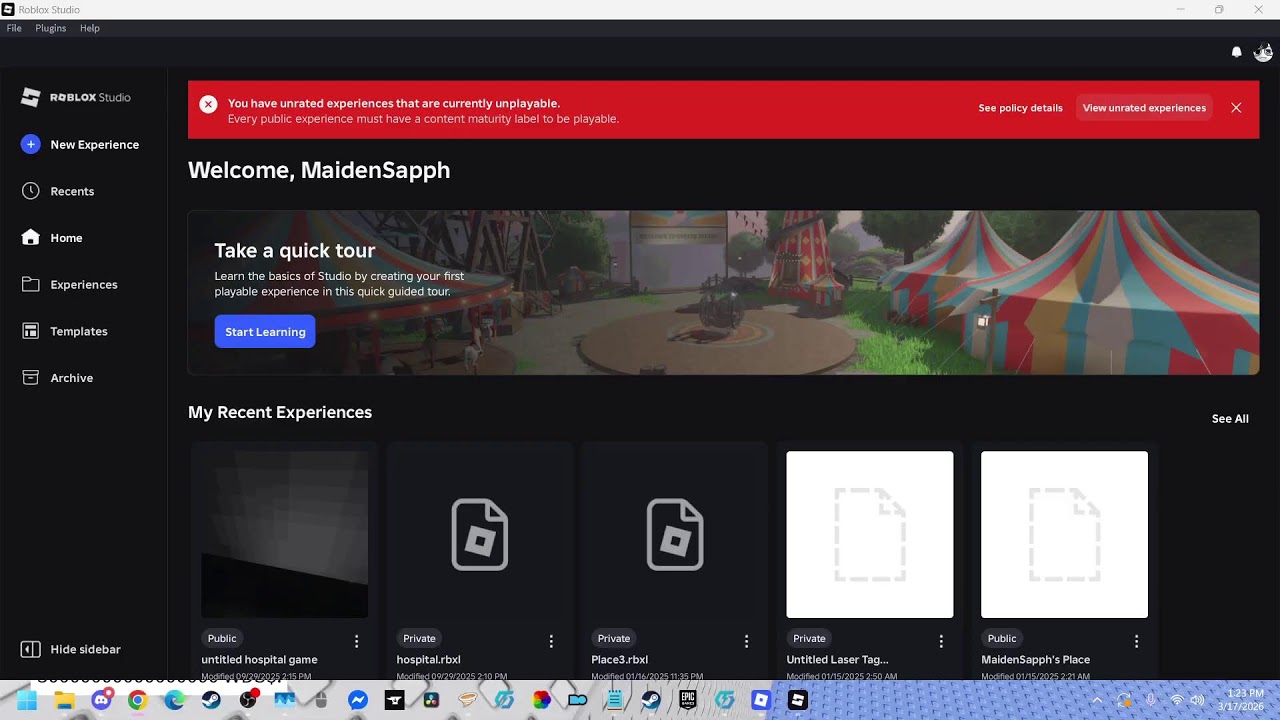Click the 'Welcome, MaidenSapph' heading
This screenshot has height=720, width=1280.
pyautogui.click(x=319, y=170)
